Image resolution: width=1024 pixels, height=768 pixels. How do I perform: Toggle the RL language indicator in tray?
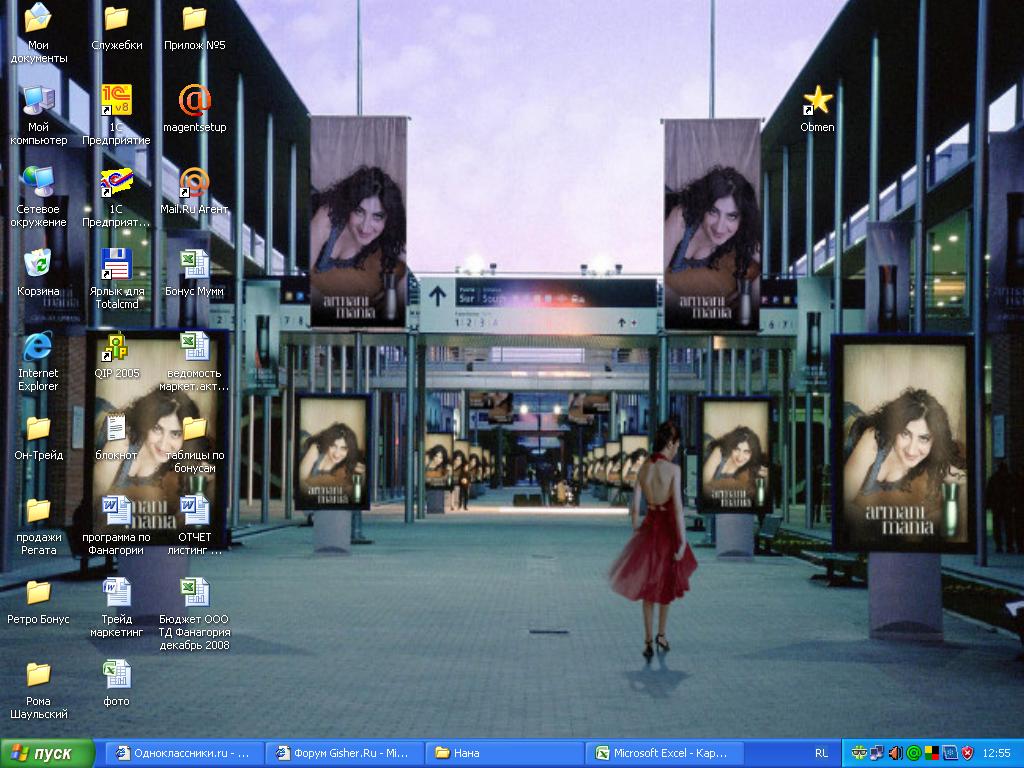pyautogui.click(x=821, y=753)
